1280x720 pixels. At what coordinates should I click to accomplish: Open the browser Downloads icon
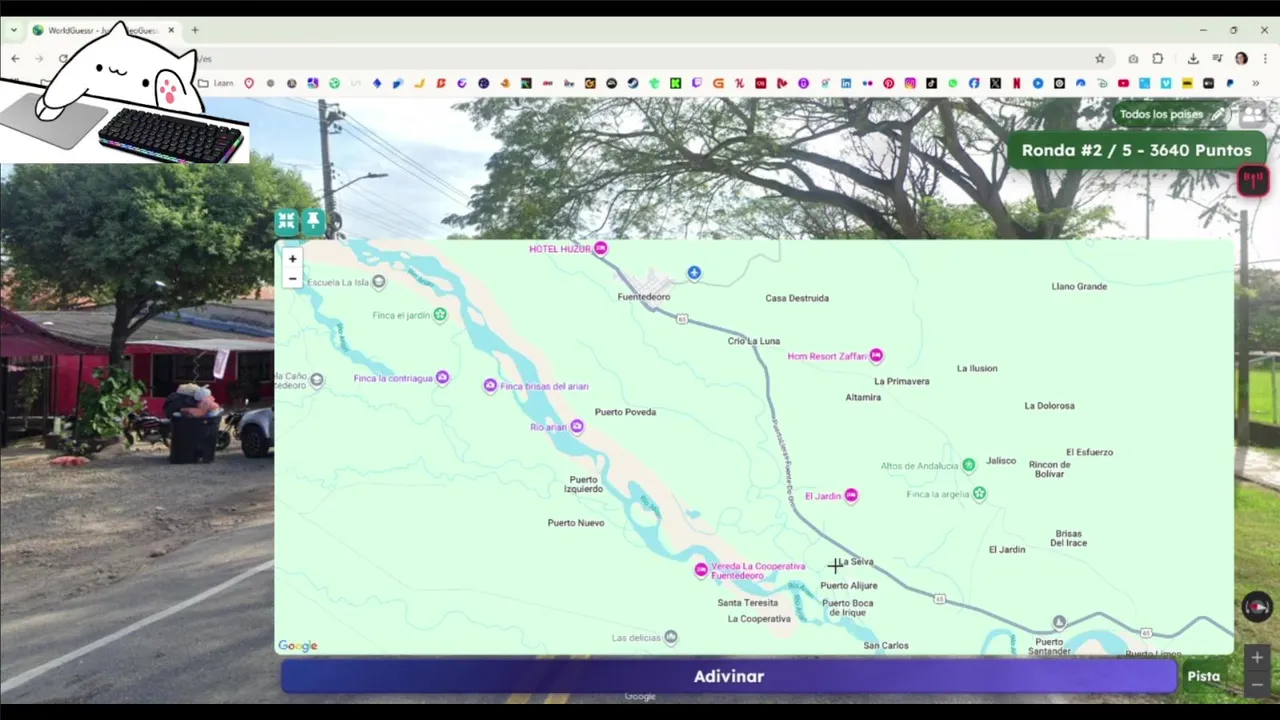point(1193,59)
